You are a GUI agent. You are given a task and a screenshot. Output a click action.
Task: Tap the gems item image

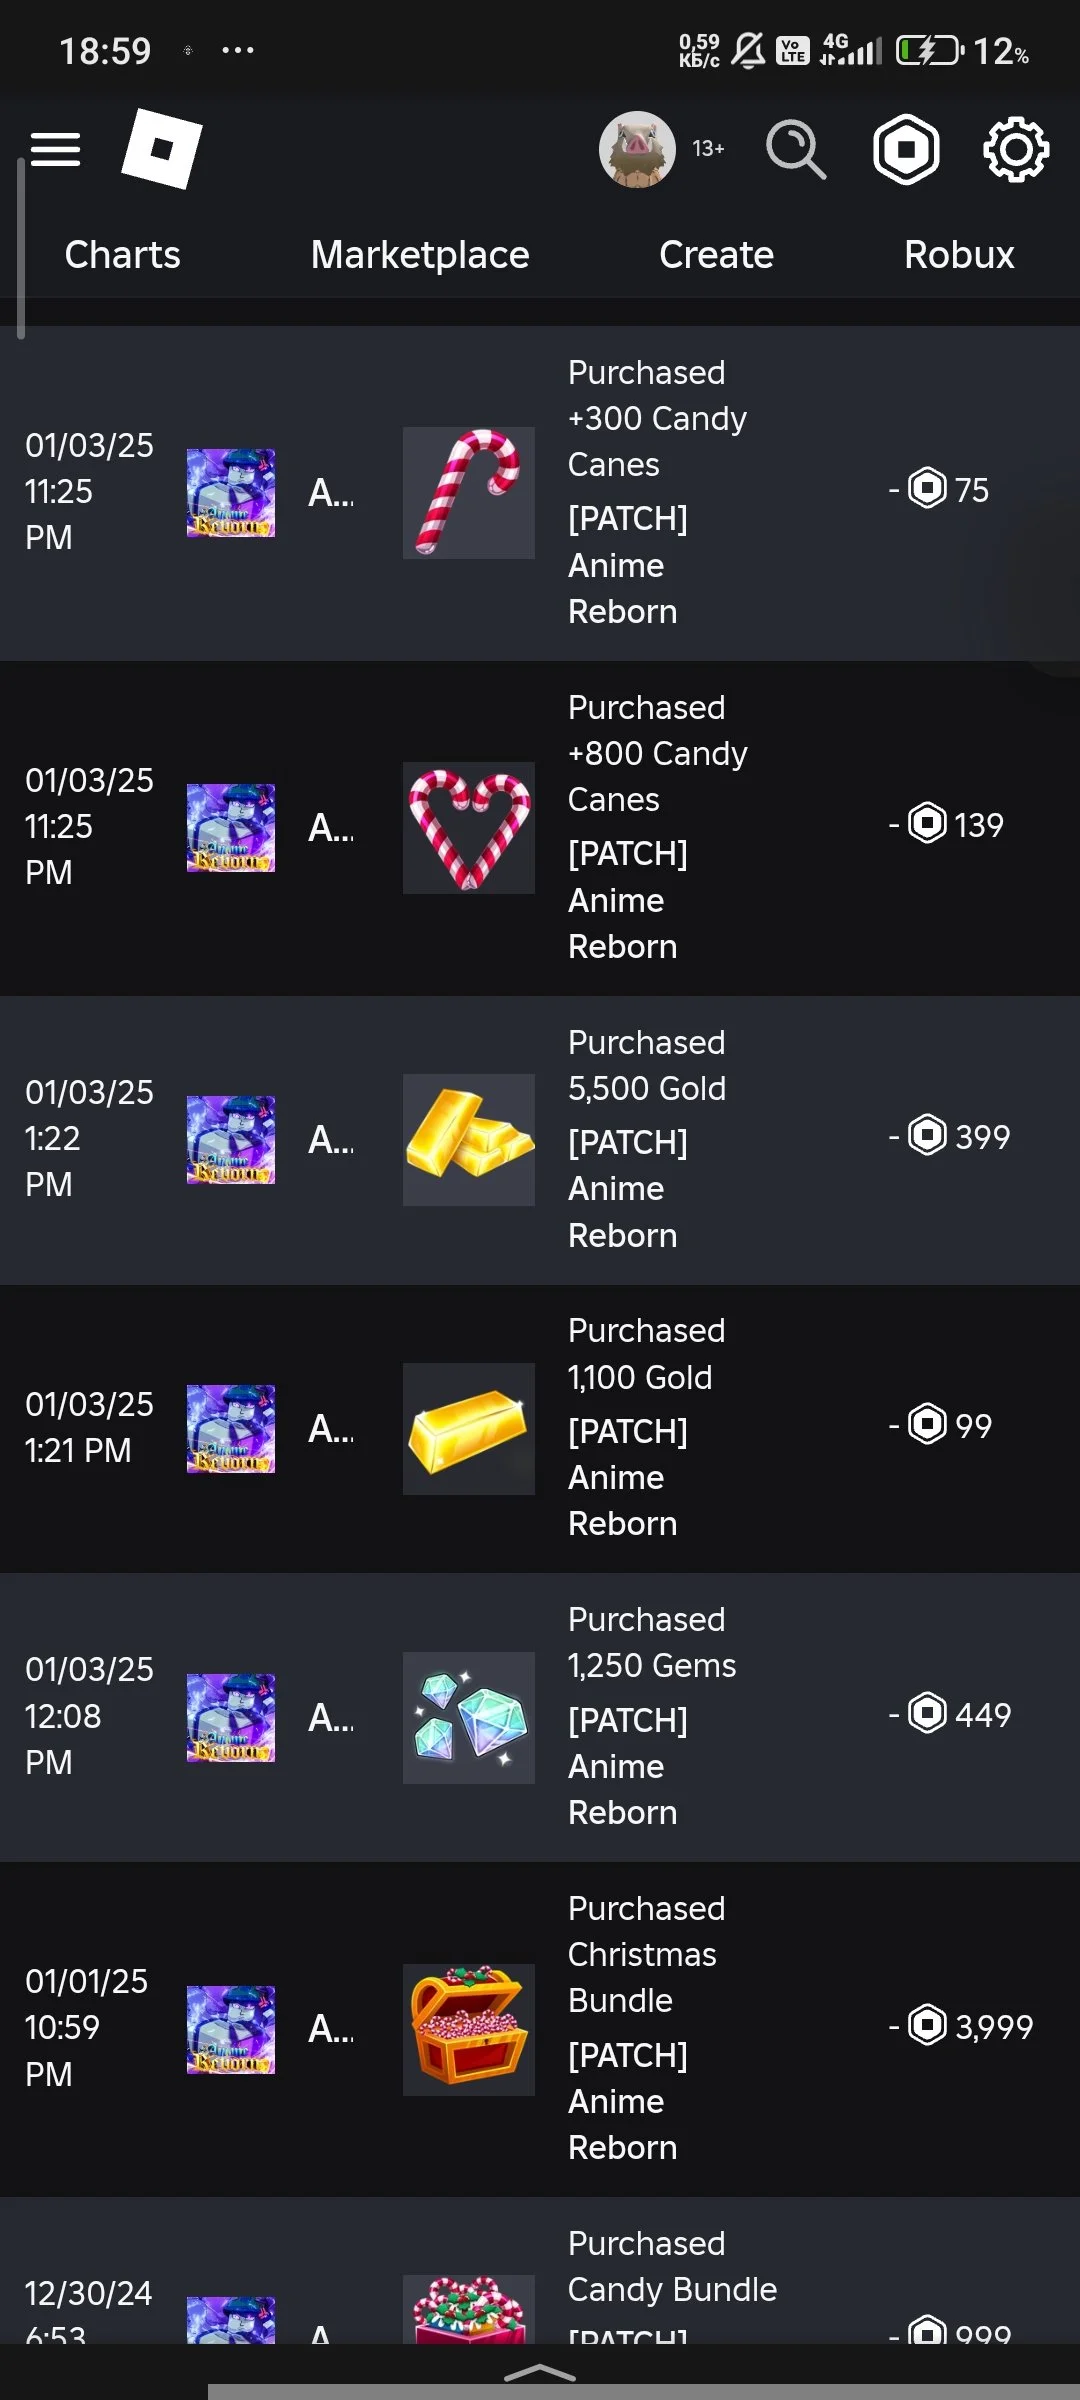[x=468, y=1717]
